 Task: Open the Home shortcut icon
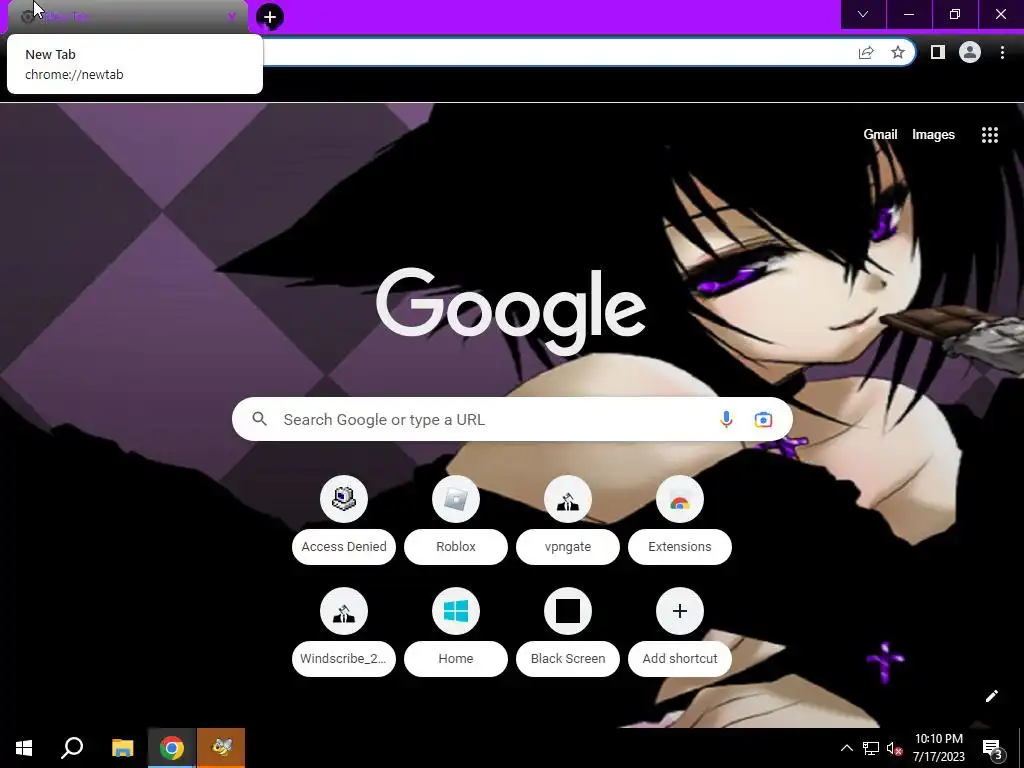(x=456, y=611)
